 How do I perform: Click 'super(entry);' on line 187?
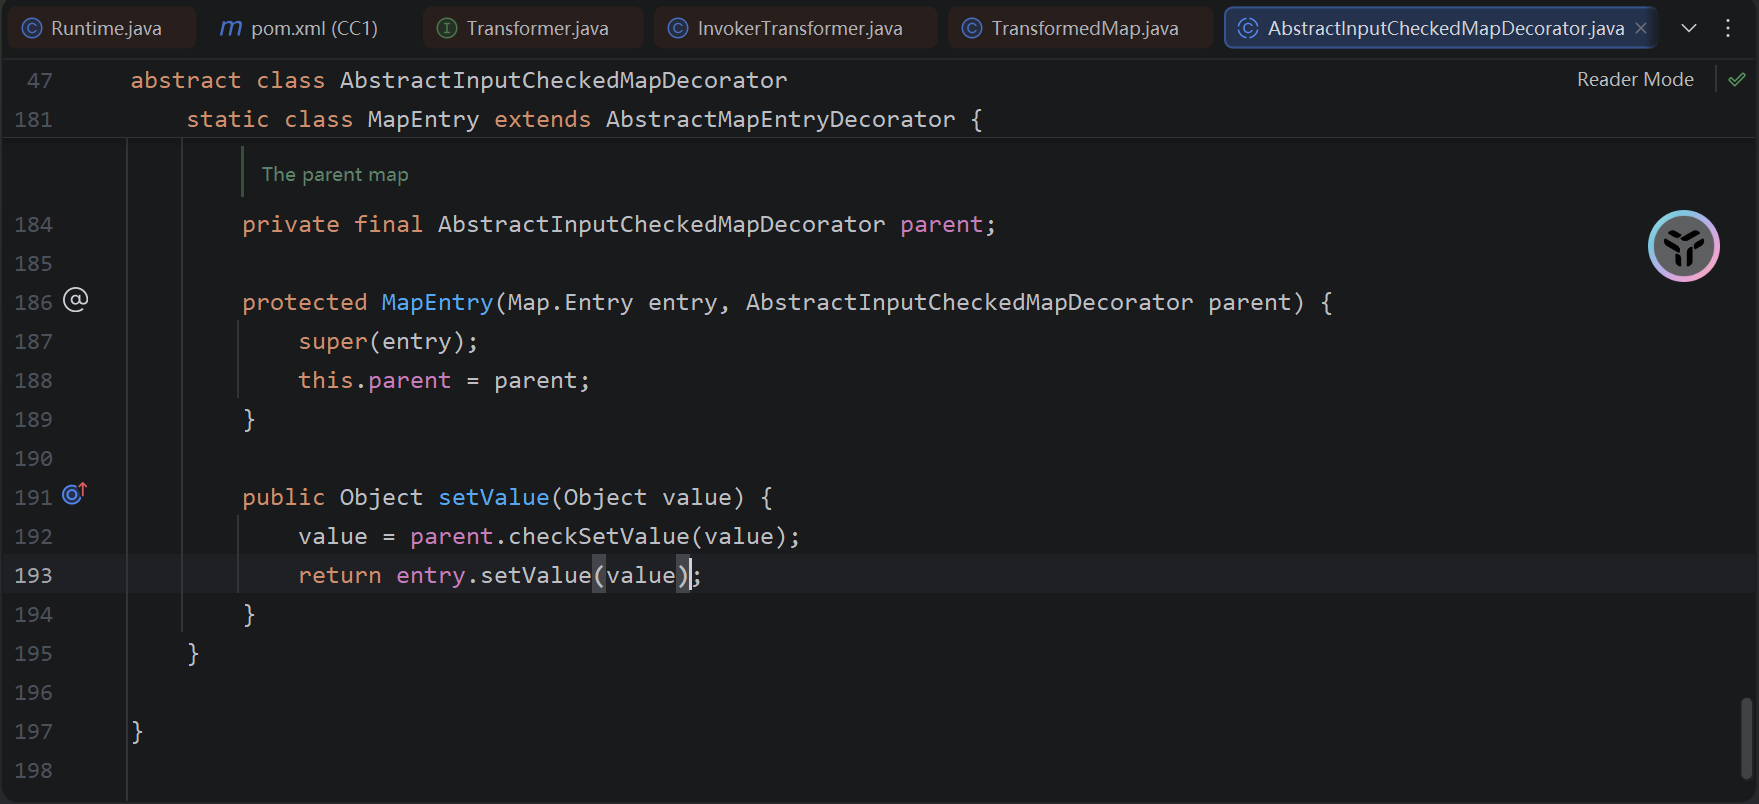388,341
